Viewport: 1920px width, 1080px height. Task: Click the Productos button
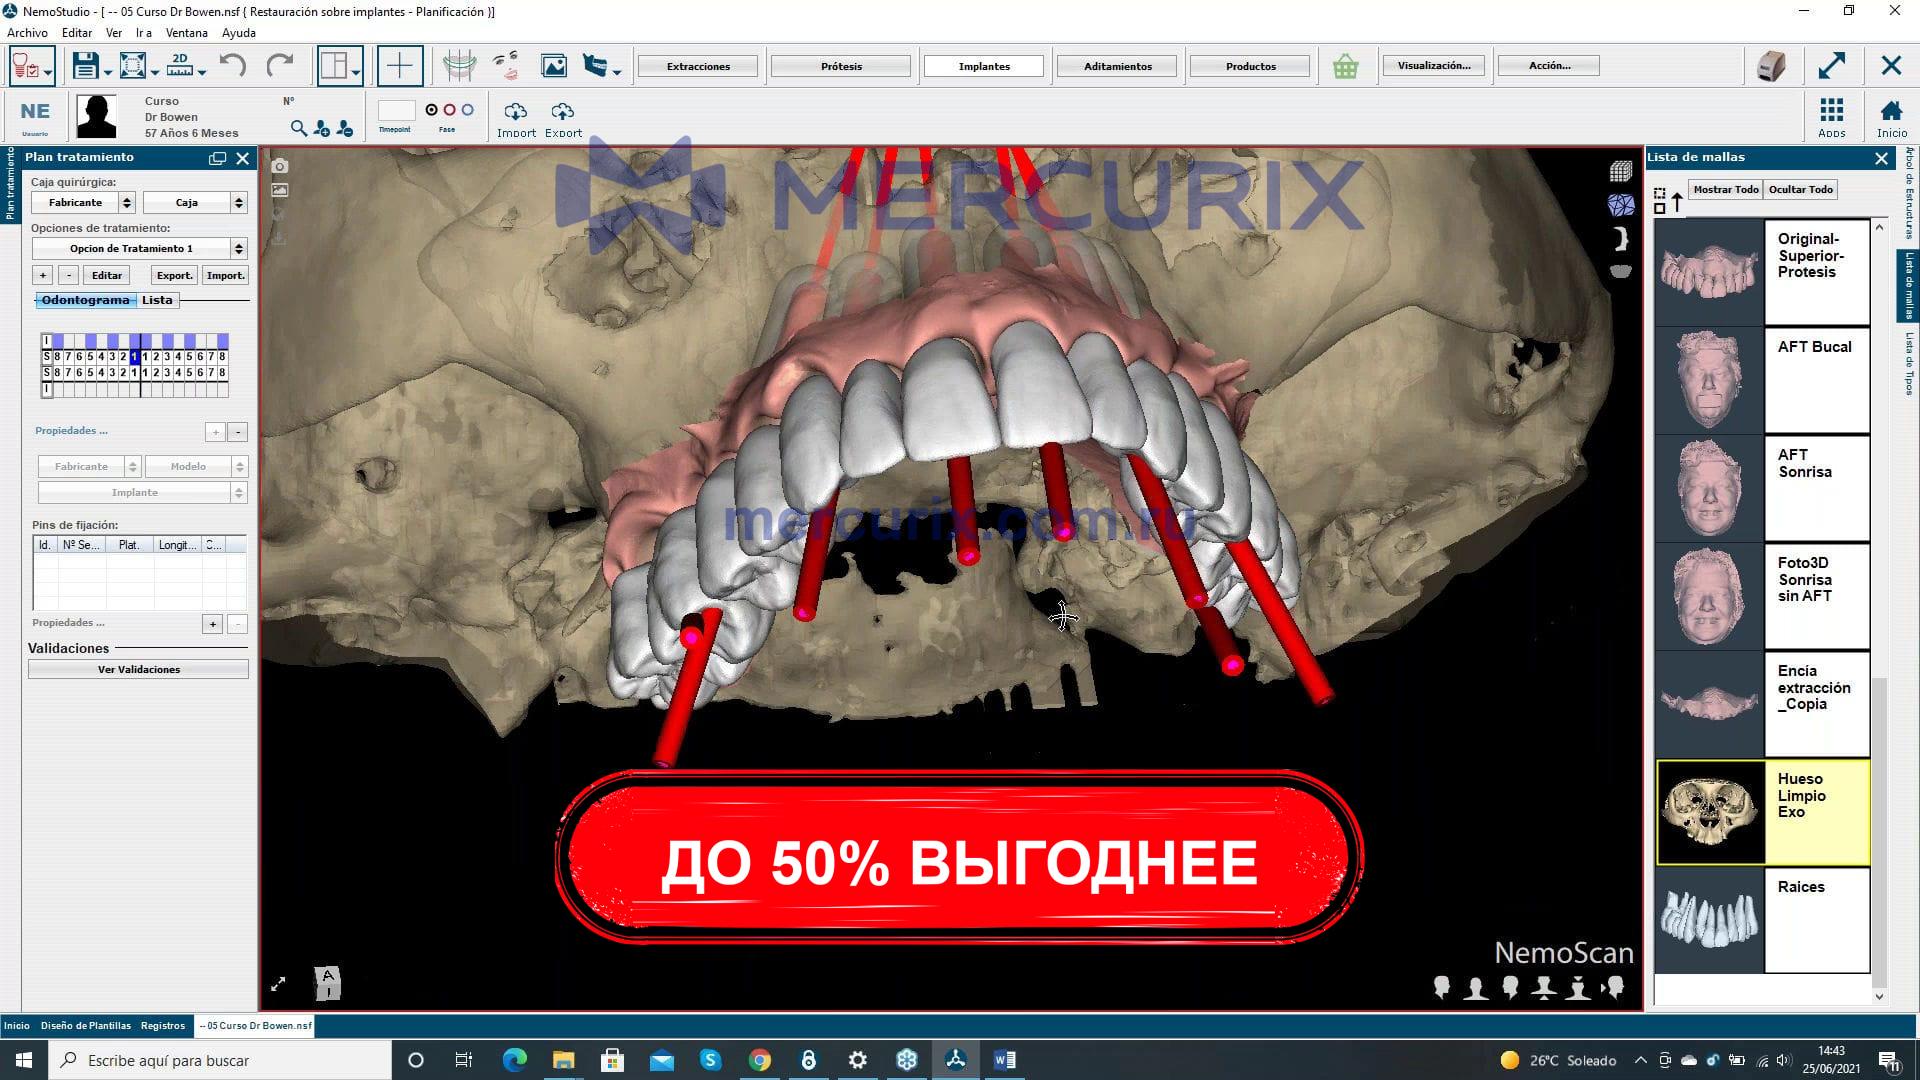(1251, 66)
